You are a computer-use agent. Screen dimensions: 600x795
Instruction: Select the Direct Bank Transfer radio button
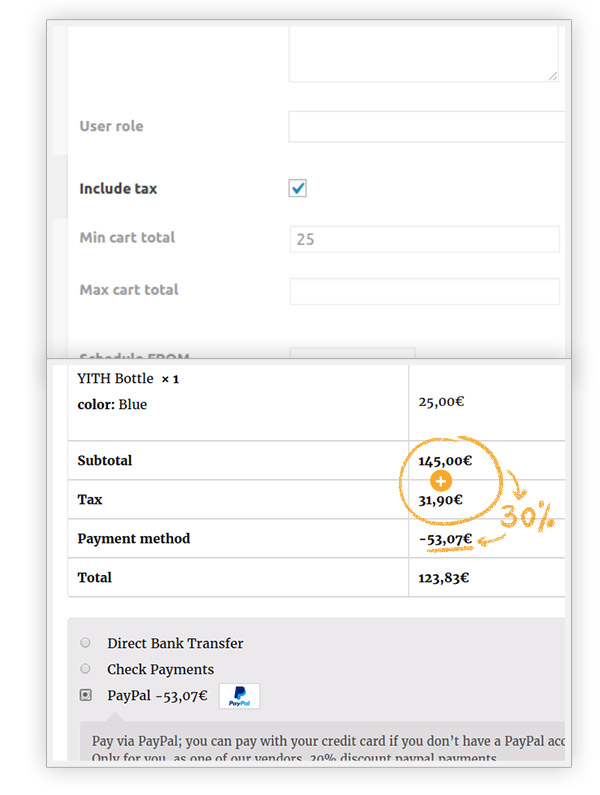tap(85, 643)
